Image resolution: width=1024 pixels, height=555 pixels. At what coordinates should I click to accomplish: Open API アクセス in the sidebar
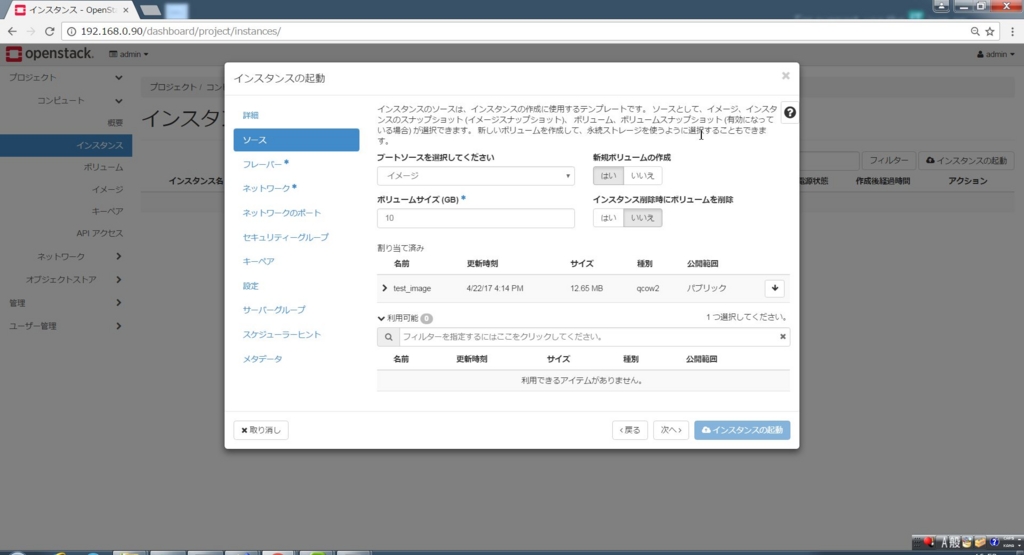coord(99,233)
